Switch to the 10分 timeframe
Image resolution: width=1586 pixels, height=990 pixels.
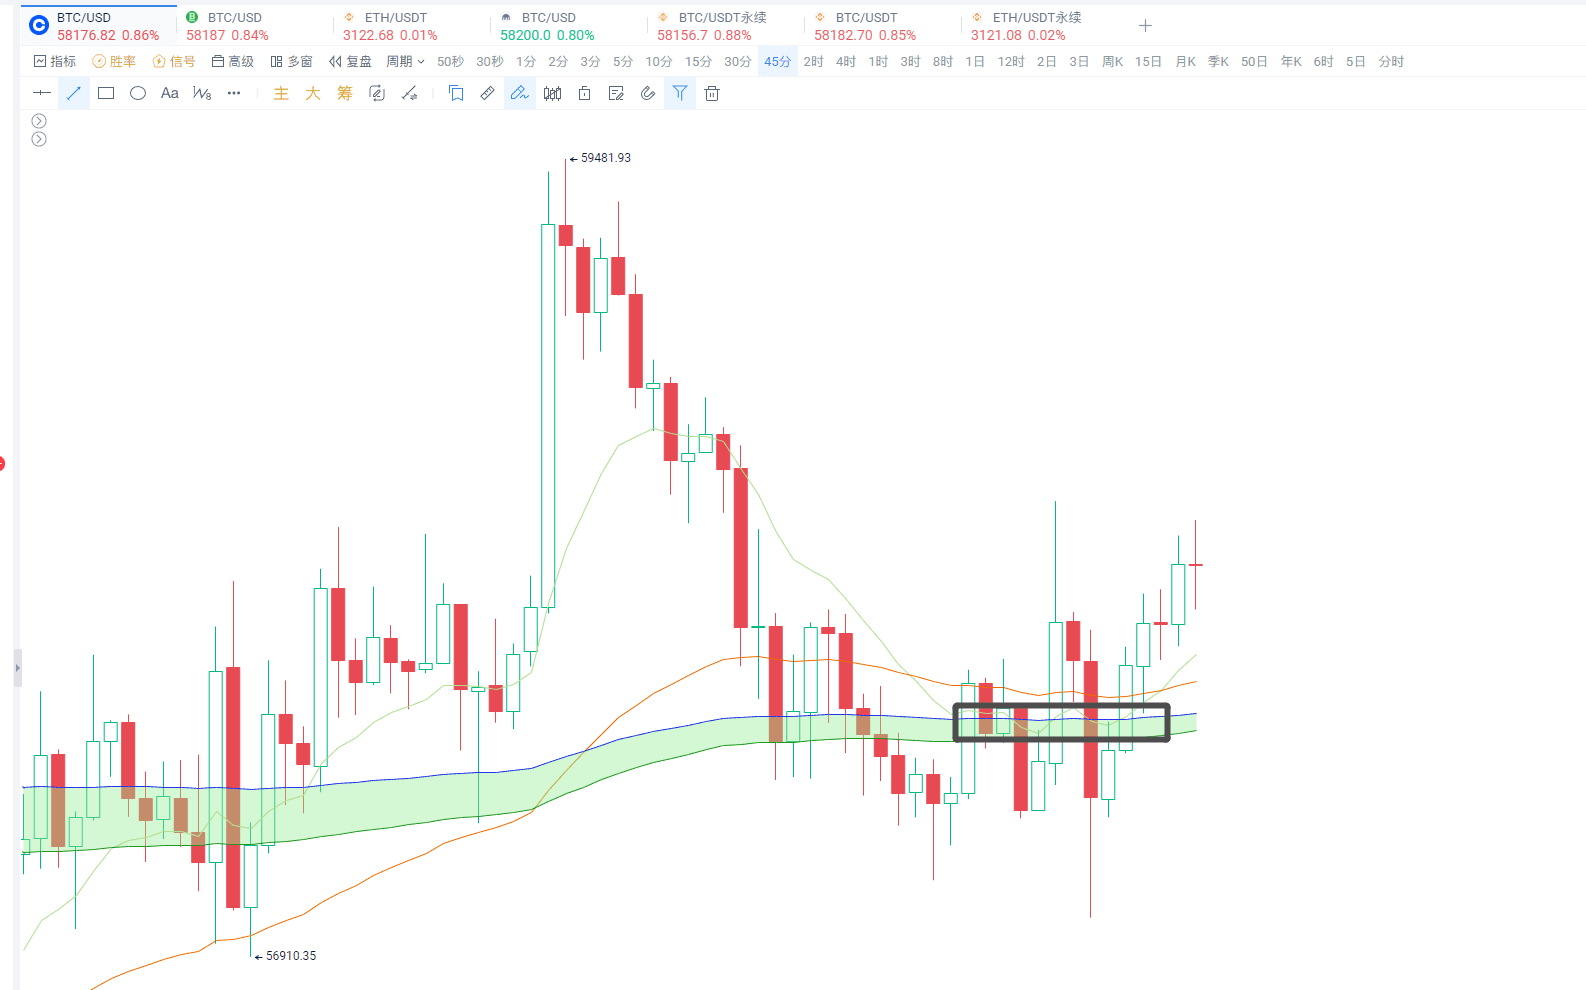(x=658, y=61)
